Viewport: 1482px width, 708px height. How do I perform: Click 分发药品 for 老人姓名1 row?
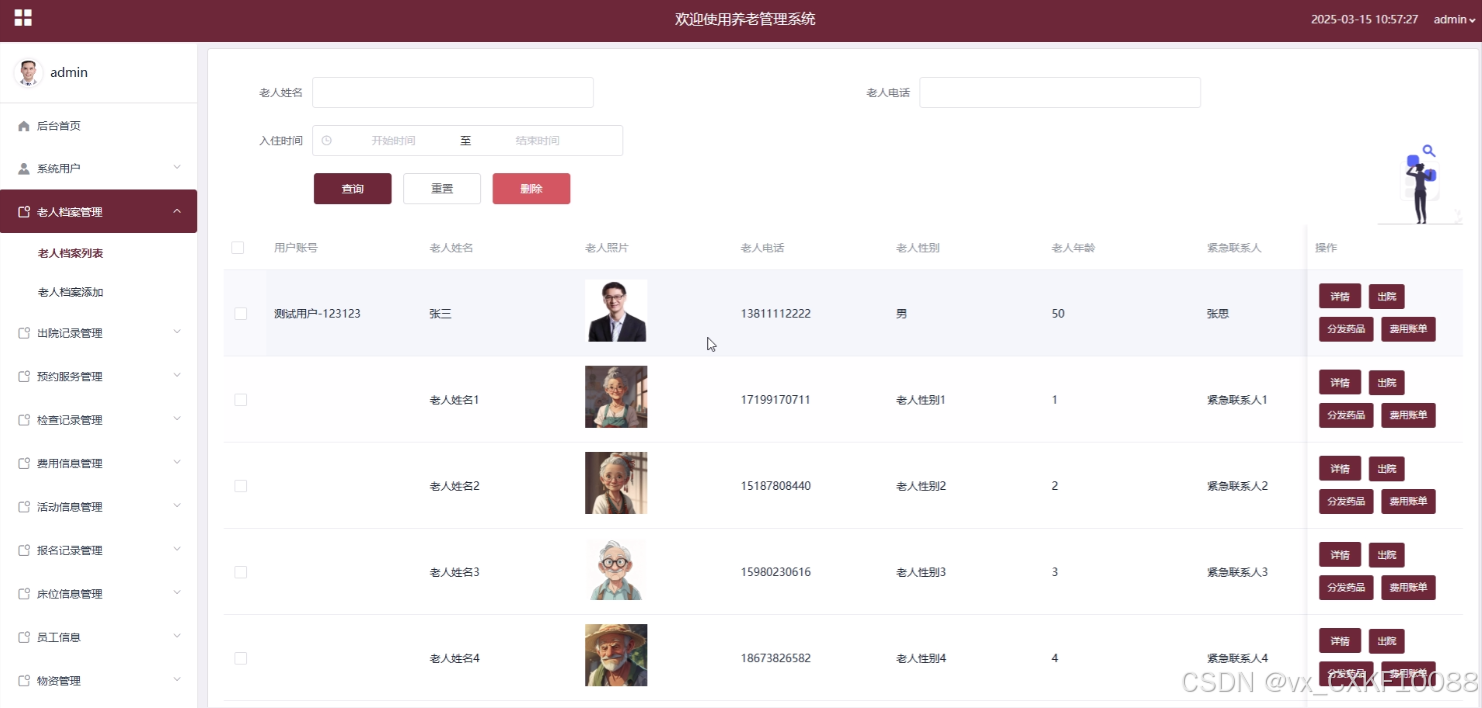tap(1346, 415)
